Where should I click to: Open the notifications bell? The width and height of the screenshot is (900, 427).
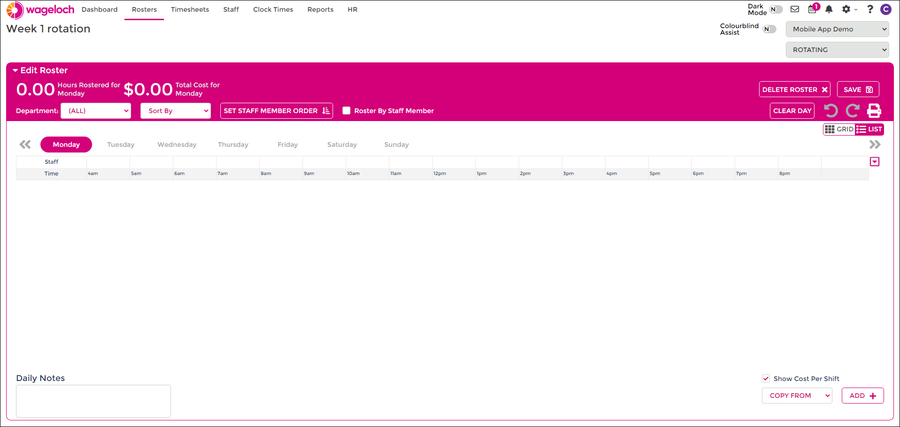[829, 9]
